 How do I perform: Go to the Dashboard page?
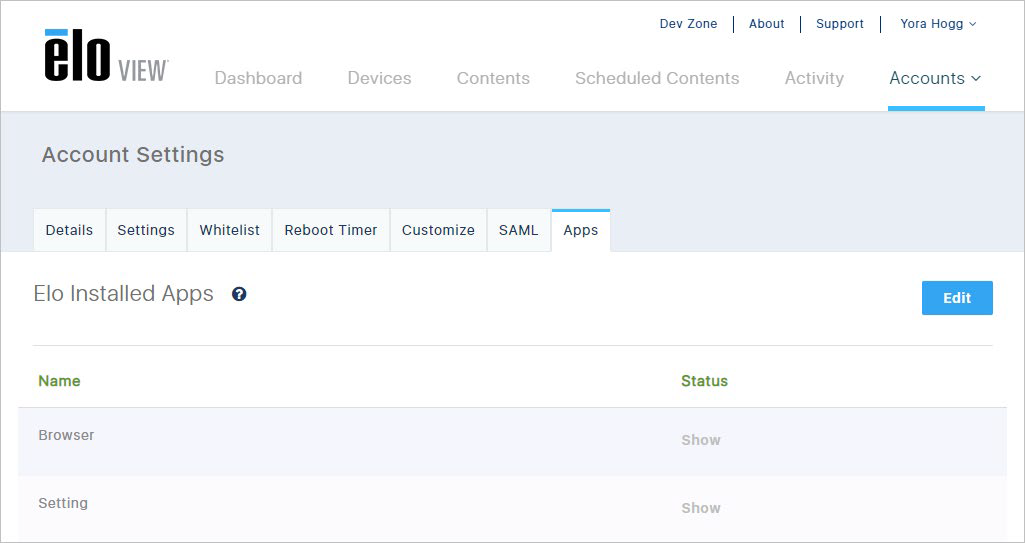click(258, 78)
